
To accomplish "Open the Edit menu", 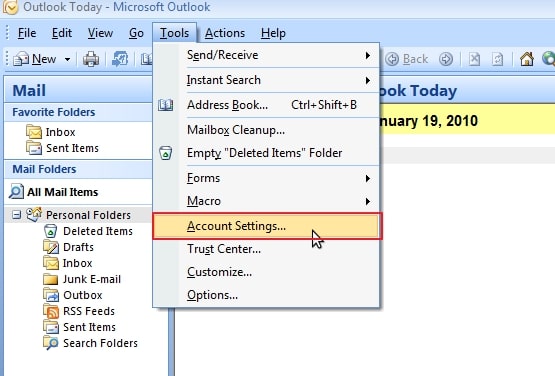I will [62, 33].
